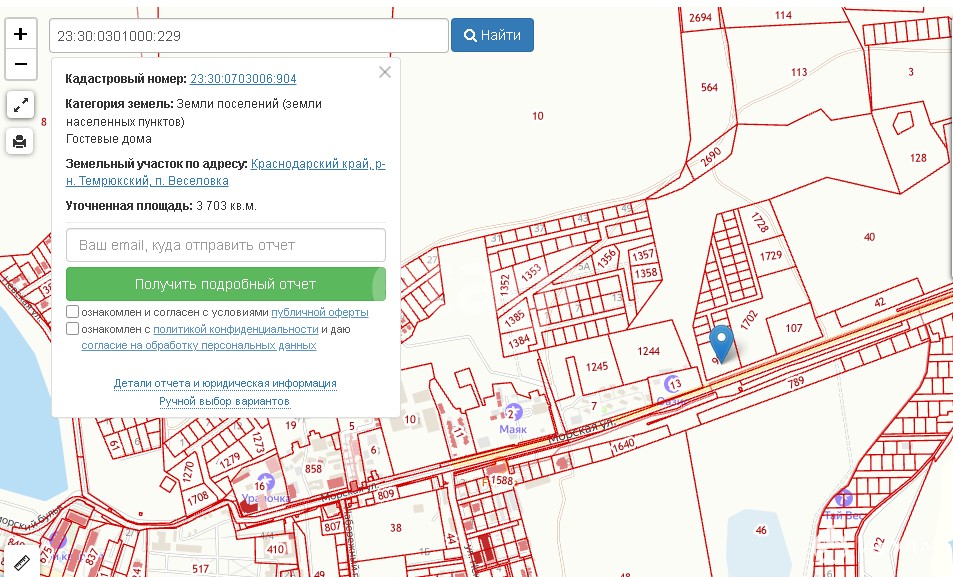Activate the ruler measurement tool

[20, 561]
